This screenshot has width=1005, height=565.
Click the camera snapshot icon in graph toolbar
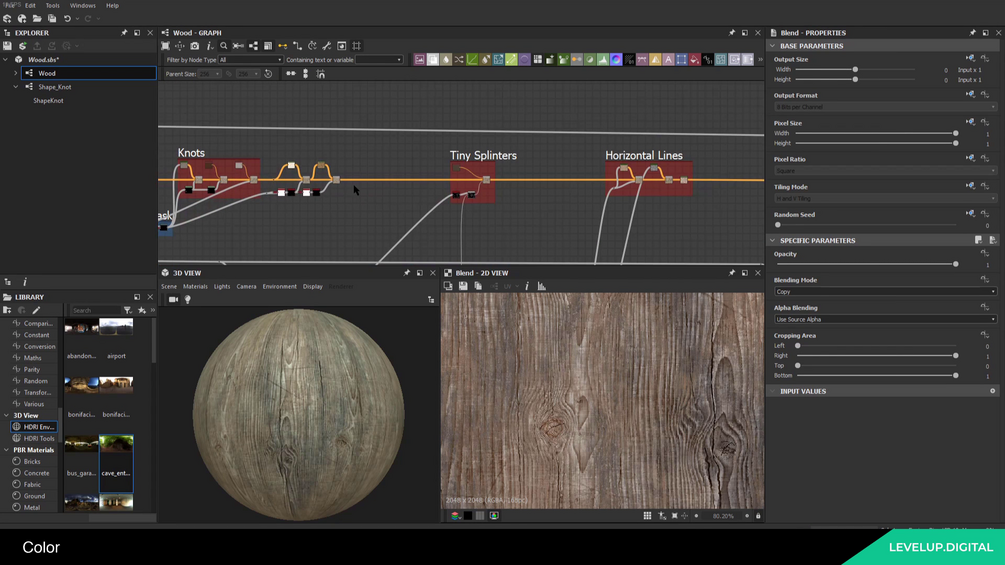click(x=195, y=46)
